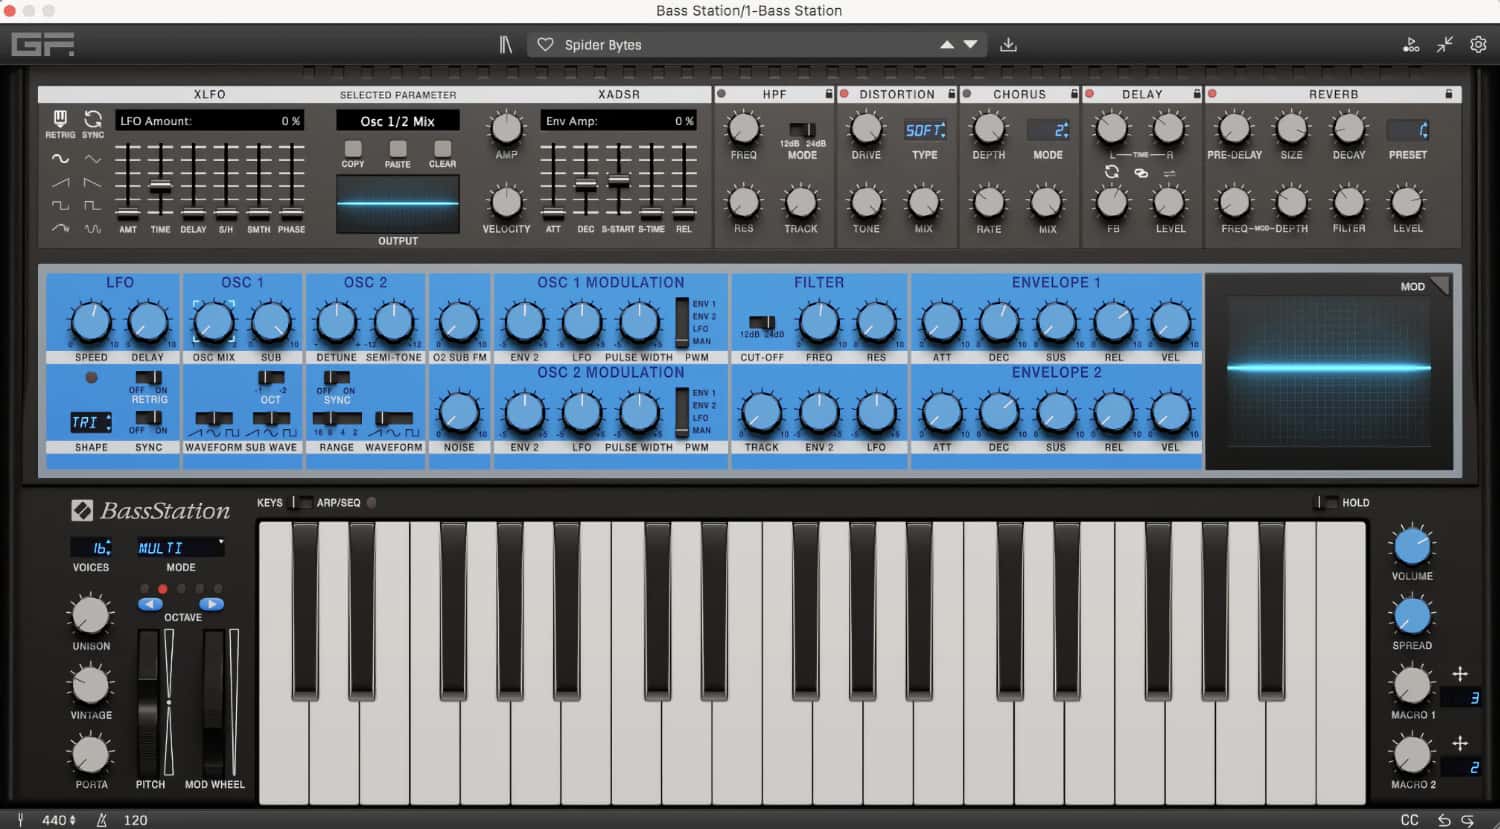Image resolution: width=1500 pixels, height=829 pixels.
Task: Expand the LFO Shape selector showing TRI
Action: pyautogui.click(x=90, y=422)
